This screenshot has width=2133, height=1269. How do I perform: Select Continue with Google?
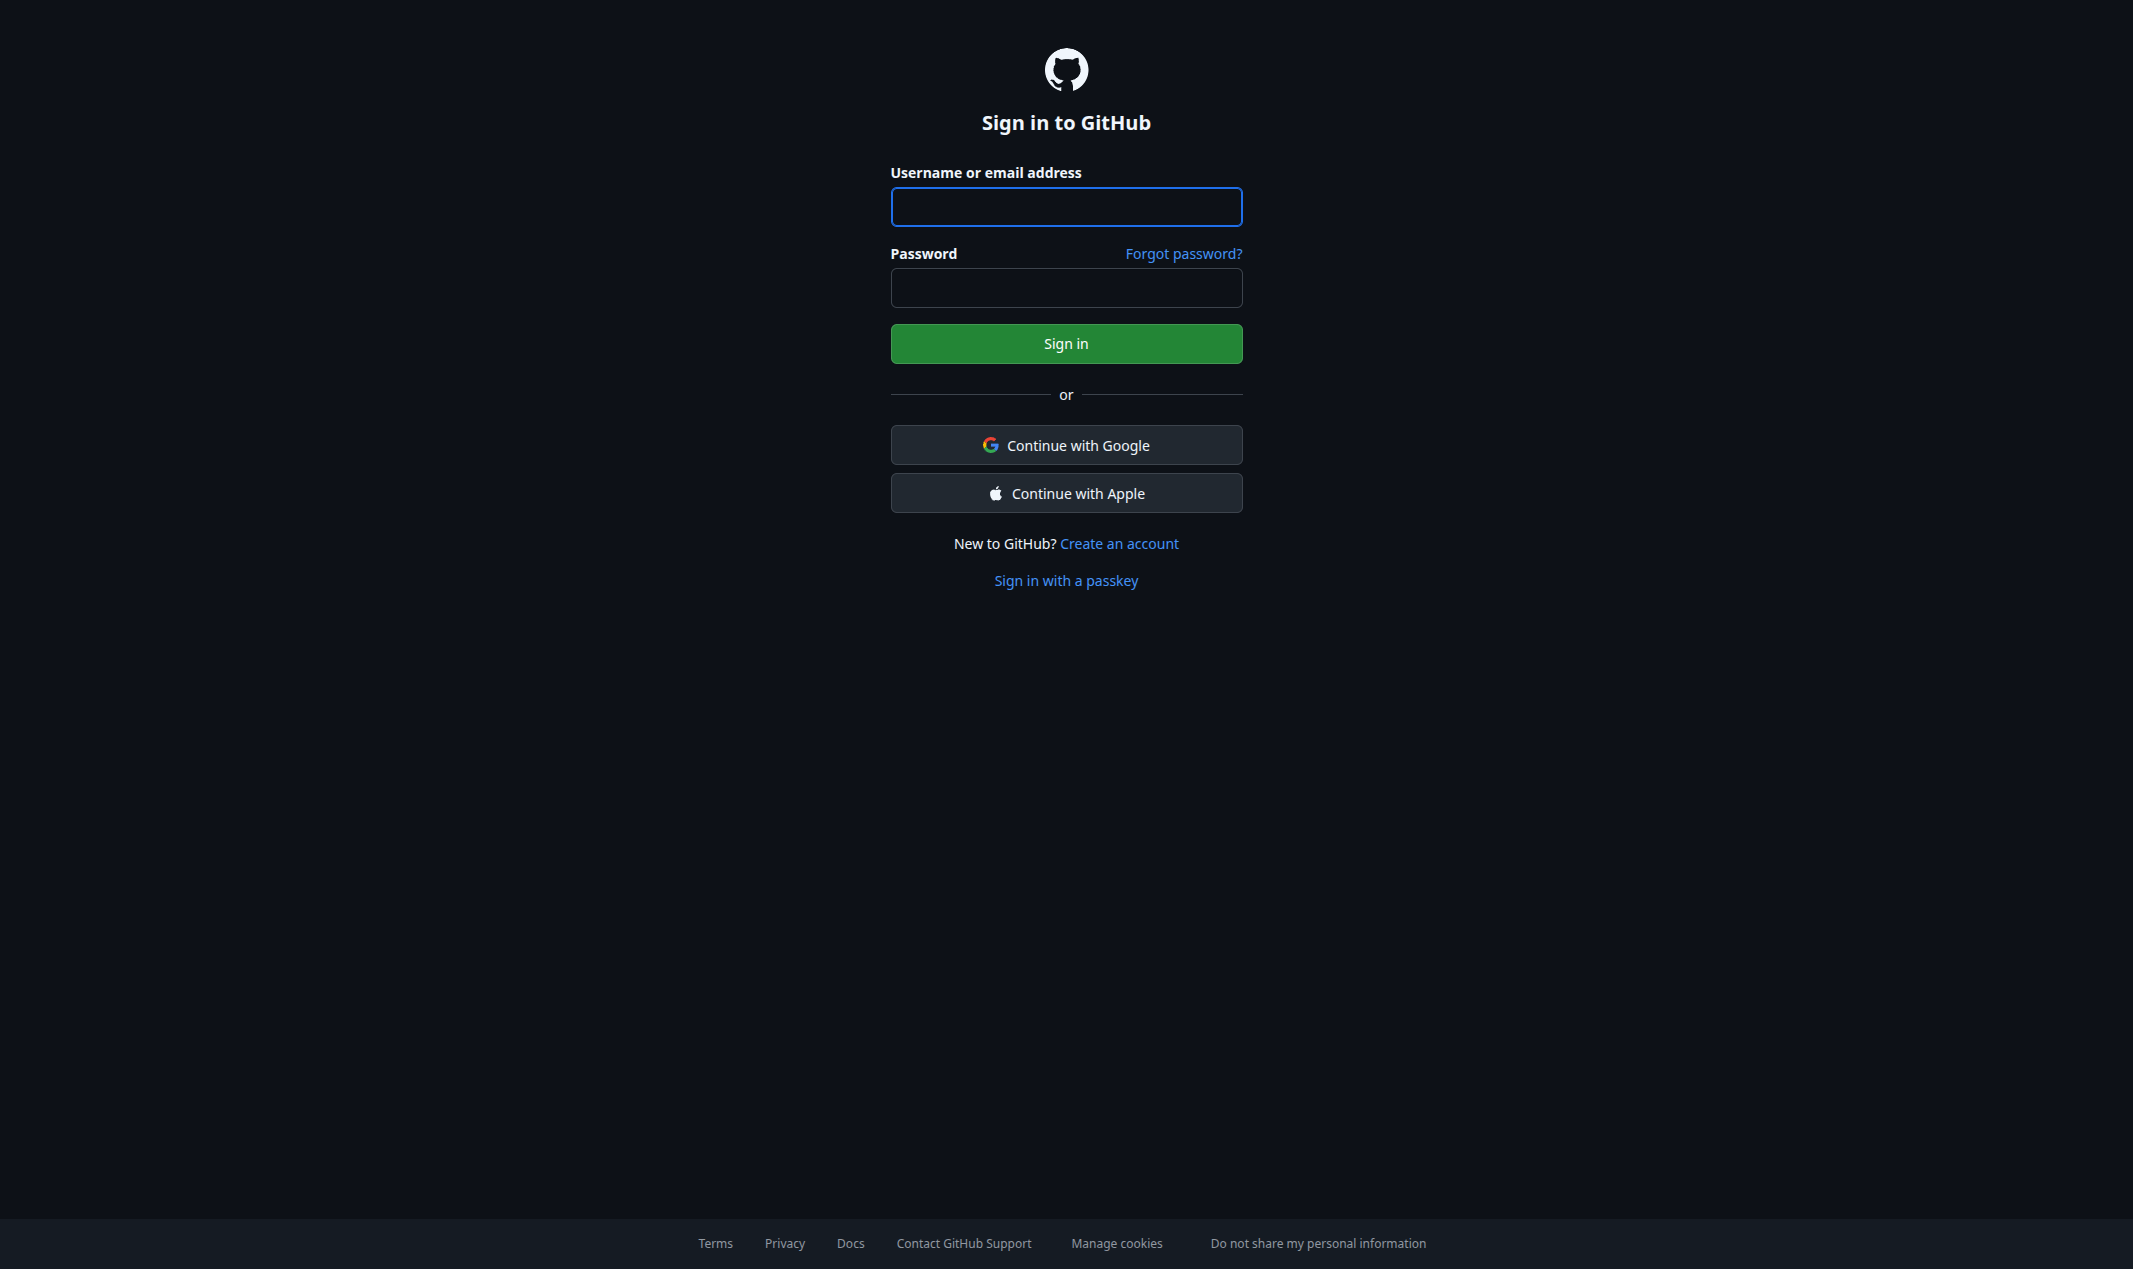point(1066,445)
